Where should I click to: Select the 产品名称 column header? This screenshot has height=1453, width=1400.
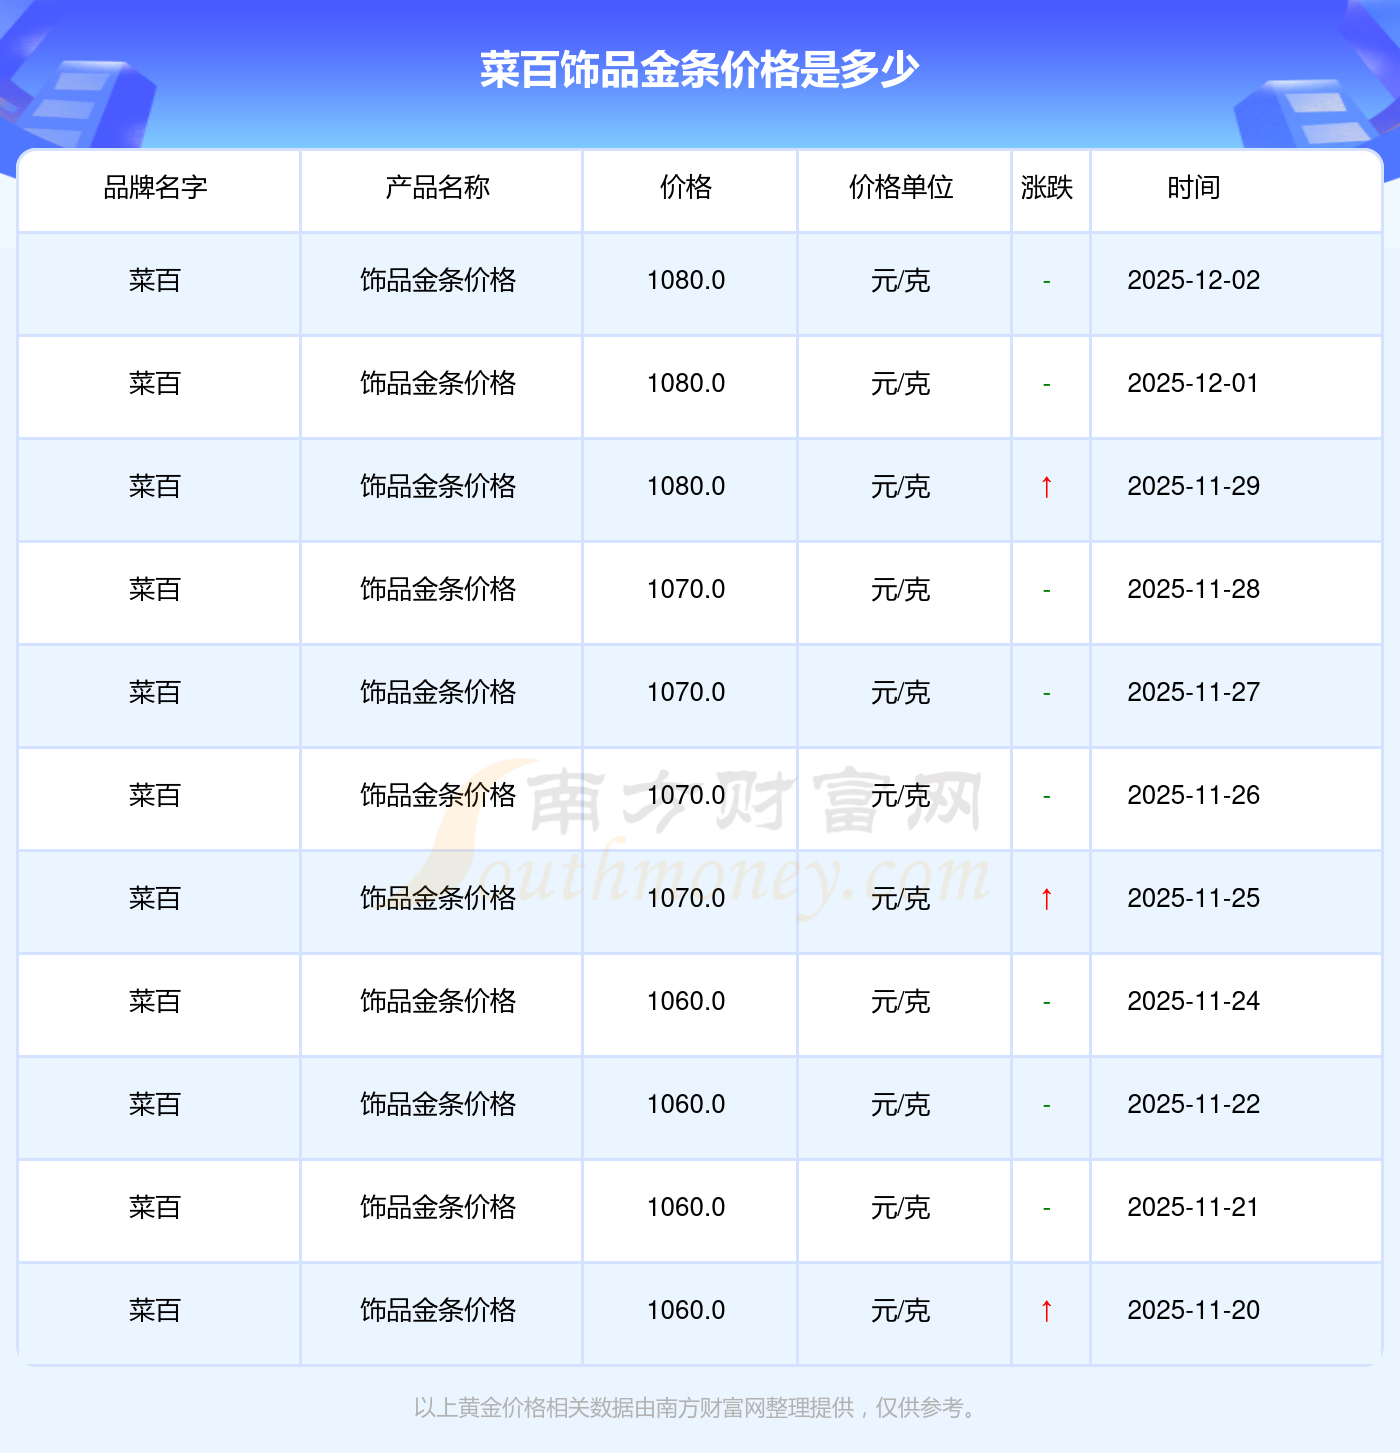[438, 187]
